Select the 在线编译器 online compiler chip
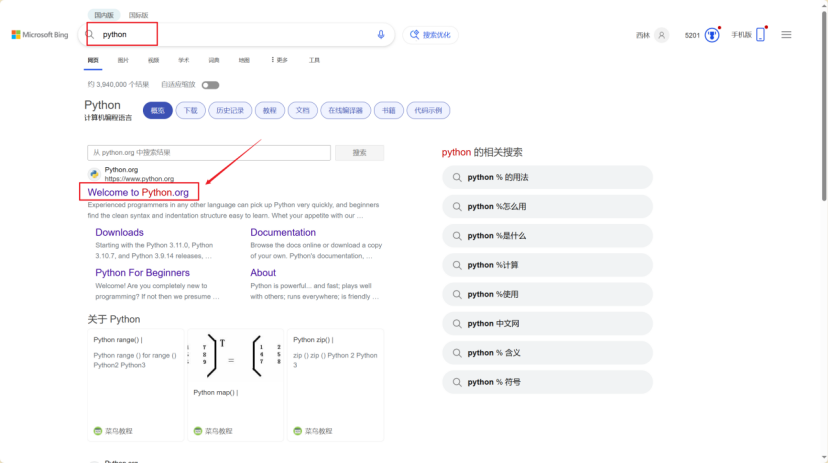This screenshot has height=463, width=829. pyautogui.click(x=346, y=110)
